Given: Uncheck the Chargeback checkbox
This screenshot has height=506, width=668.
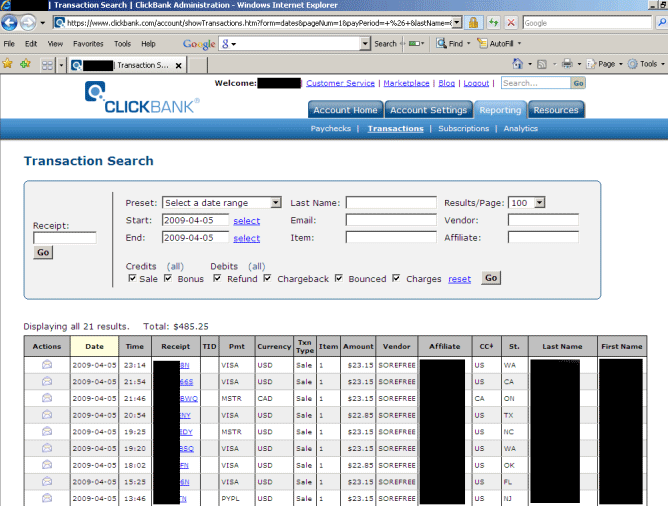Looking at the screenshot, I should (268, 278).
